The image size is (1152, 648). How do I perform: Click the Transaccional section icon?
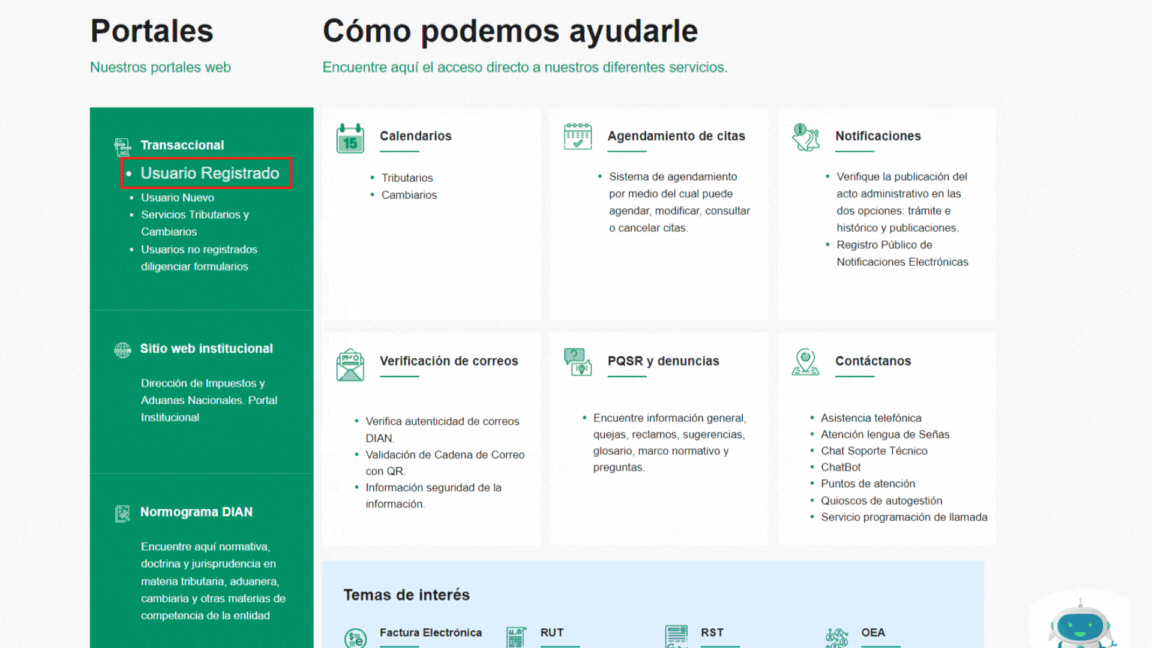(x=122, y=146)
